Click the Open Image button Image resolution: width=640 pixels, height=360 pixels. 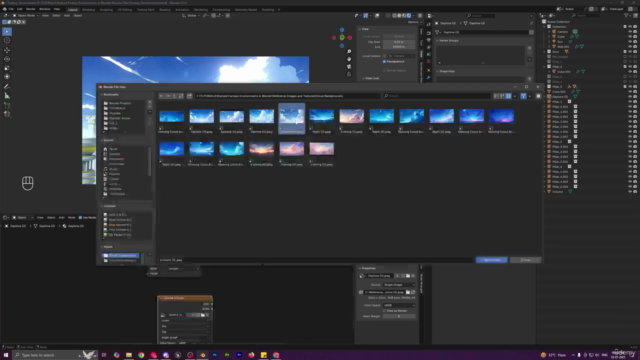(491, 260)
